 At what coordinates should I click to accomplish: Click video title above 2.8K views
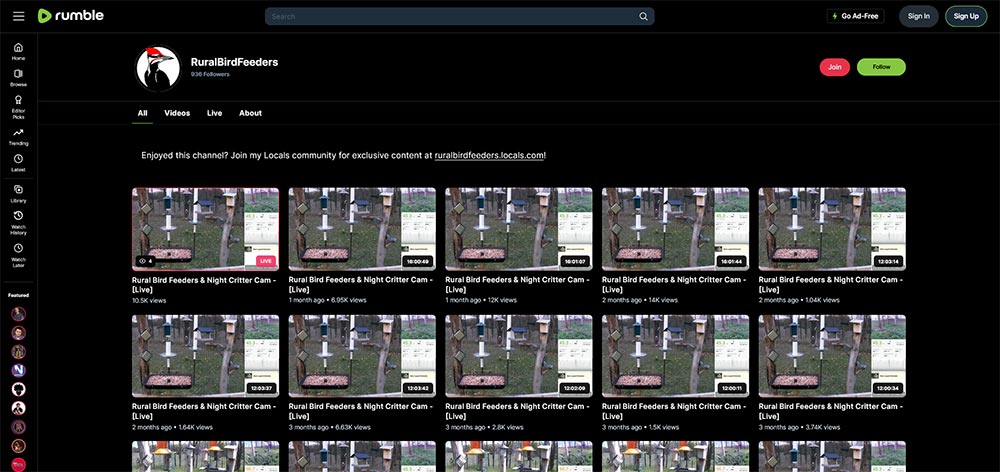(517, 411)
